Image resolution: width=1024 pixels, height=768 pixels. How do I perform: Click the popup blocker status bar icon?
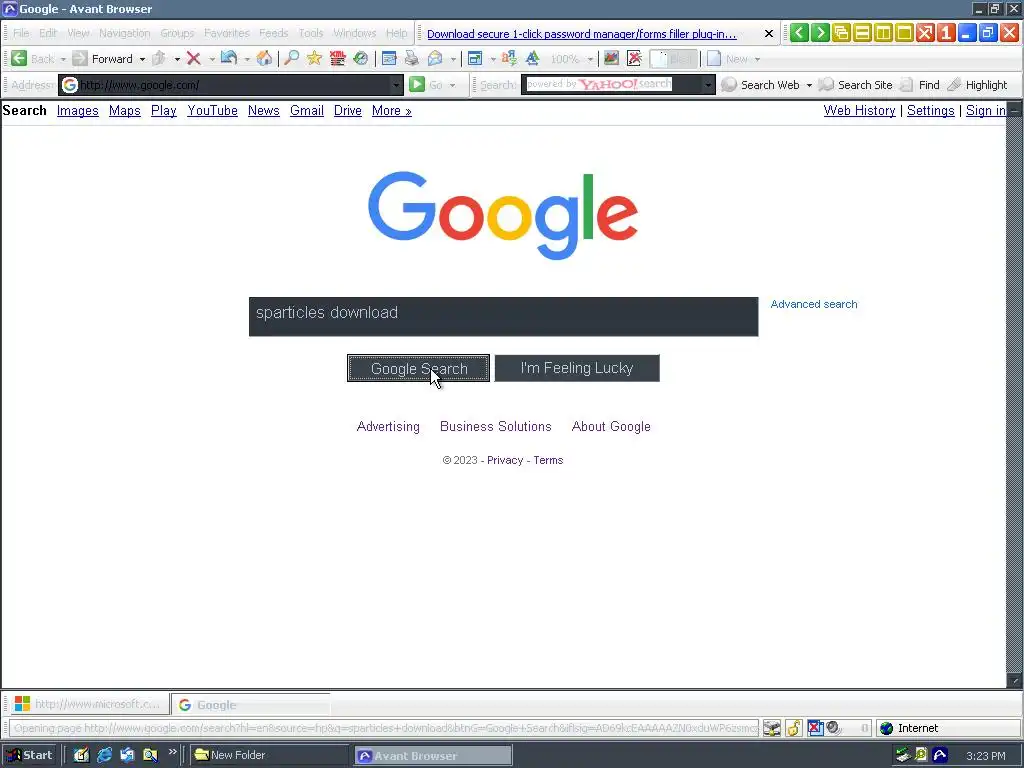[x=816, y=728]
